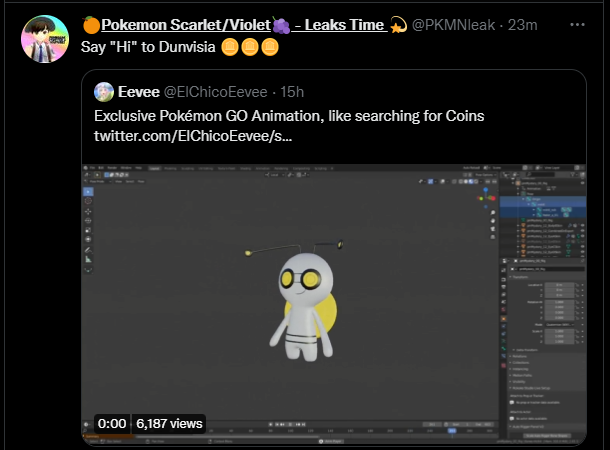The height and width of the screenshot is (450, 610).
Task: Switch to rendered viewport shading
Action: click(x=476, y=181)
